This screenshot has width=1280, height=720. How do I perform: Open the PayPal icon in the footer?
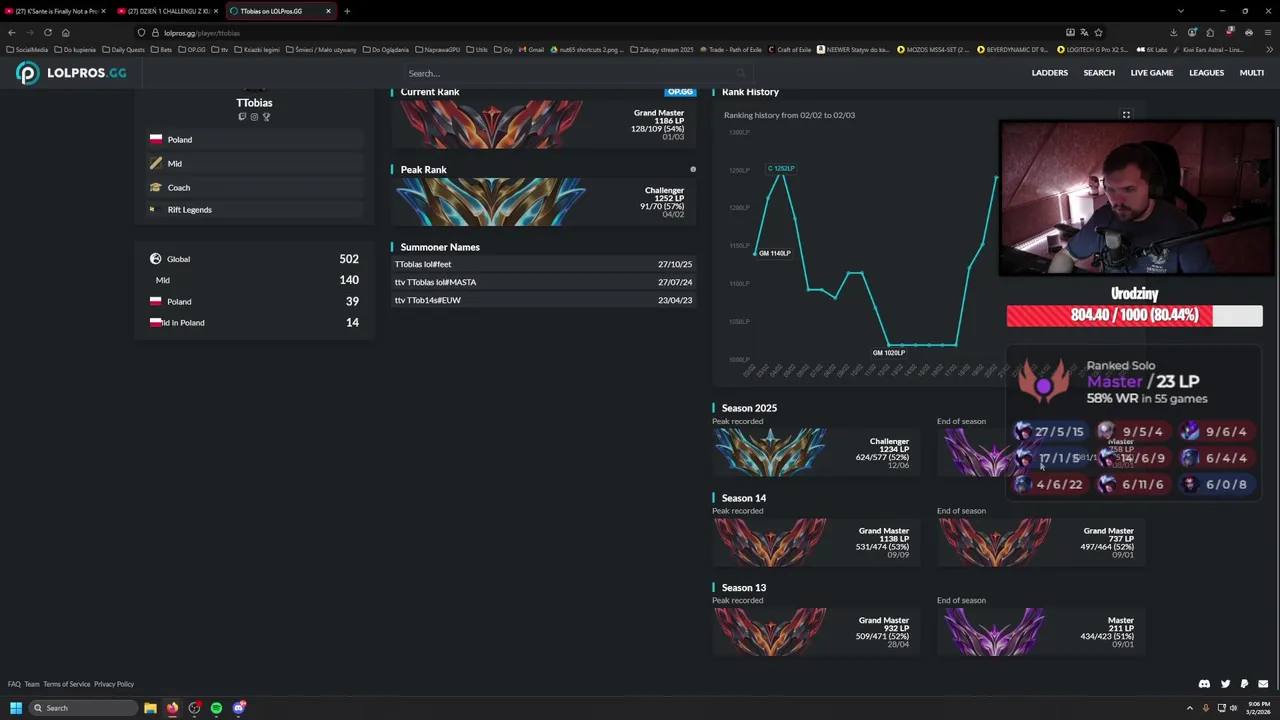click(x=1244, y=684)
